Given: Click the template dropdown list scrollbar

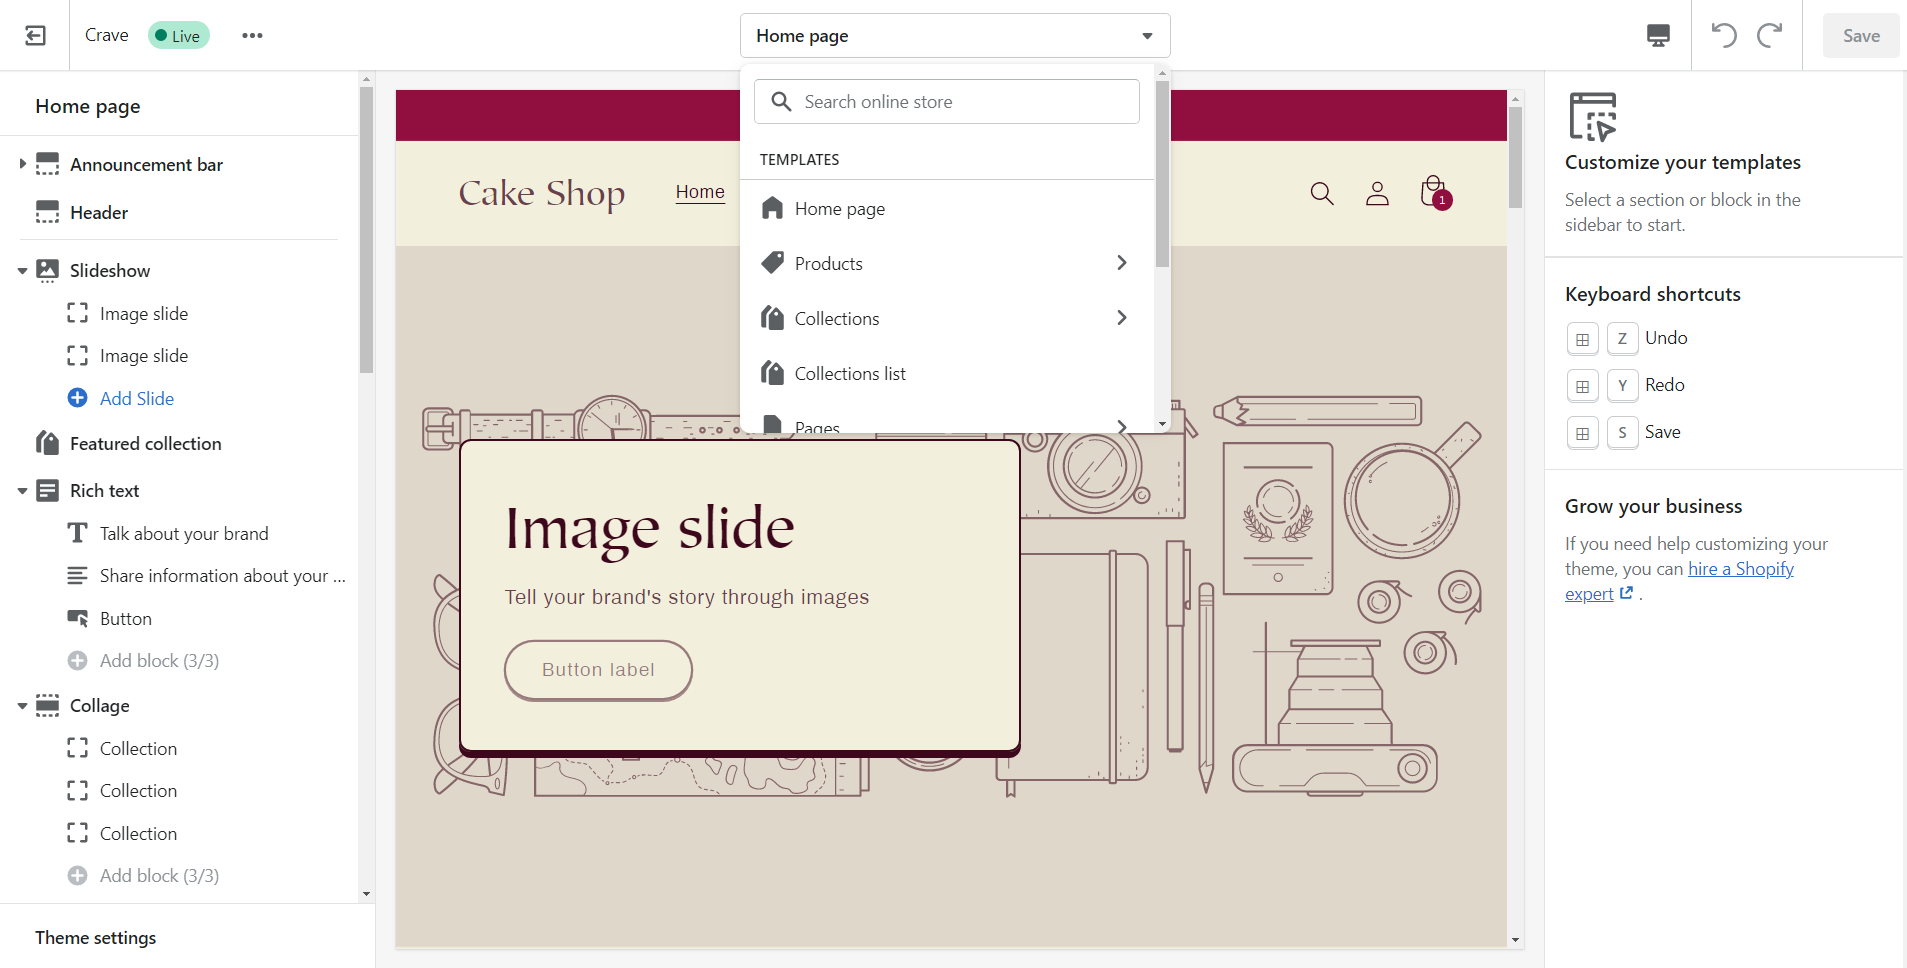Looking at the screenshot, I should [x=1162, y=175].
